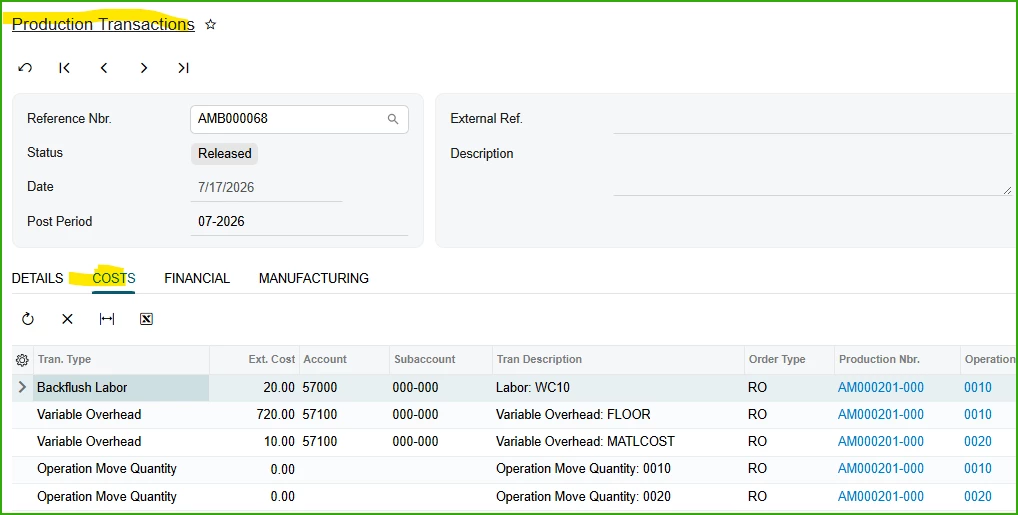Open the FINANCIAL tab

tap(197, 278)
